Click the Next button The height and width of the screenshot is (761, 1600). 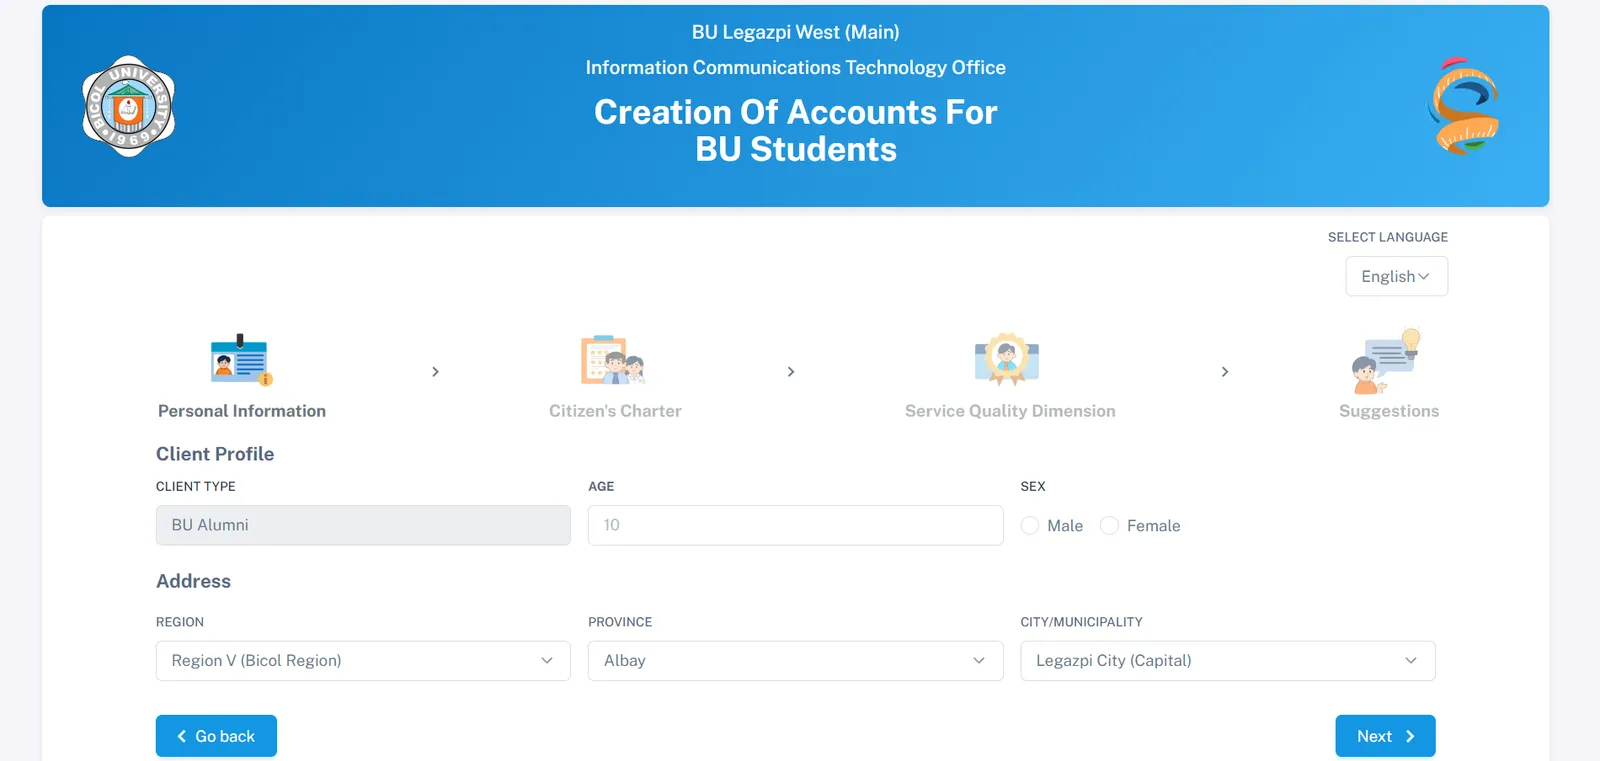tap(1385, 736)
